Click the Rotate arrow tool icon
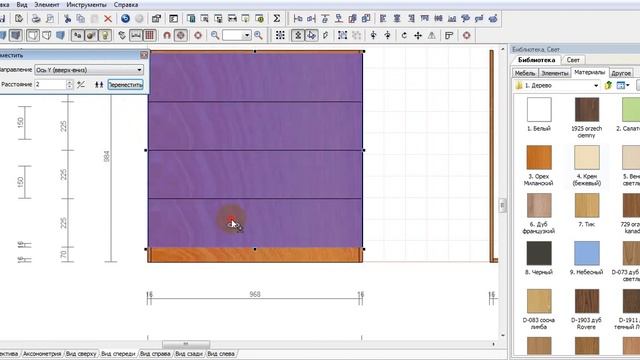 tap(404, 36)
